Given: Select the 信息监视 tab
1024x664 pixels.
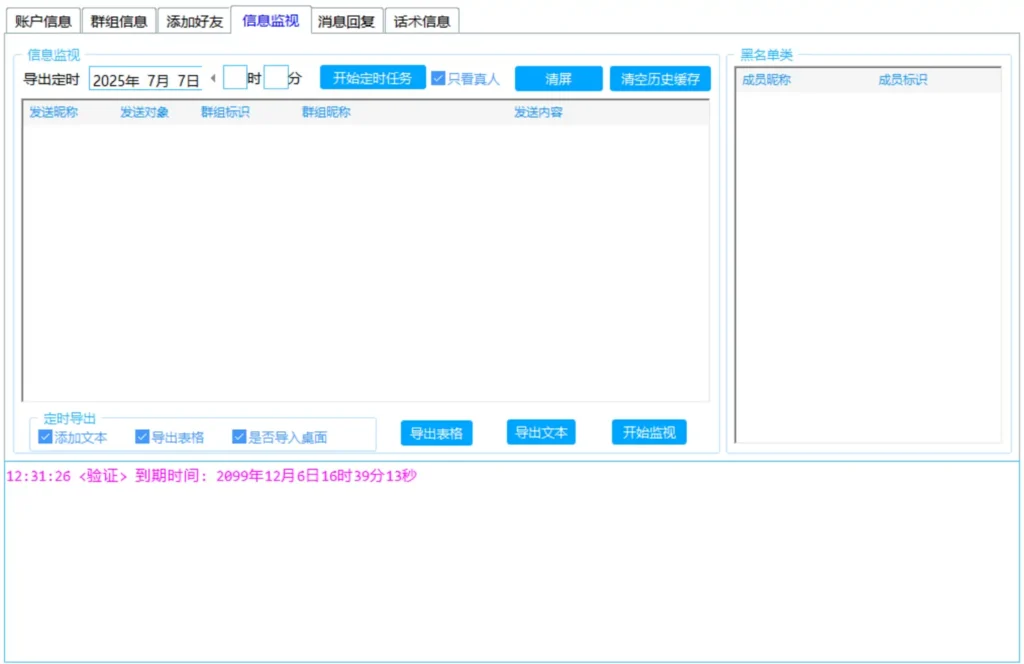Looking at the screenshot, I should pos(271,20).
